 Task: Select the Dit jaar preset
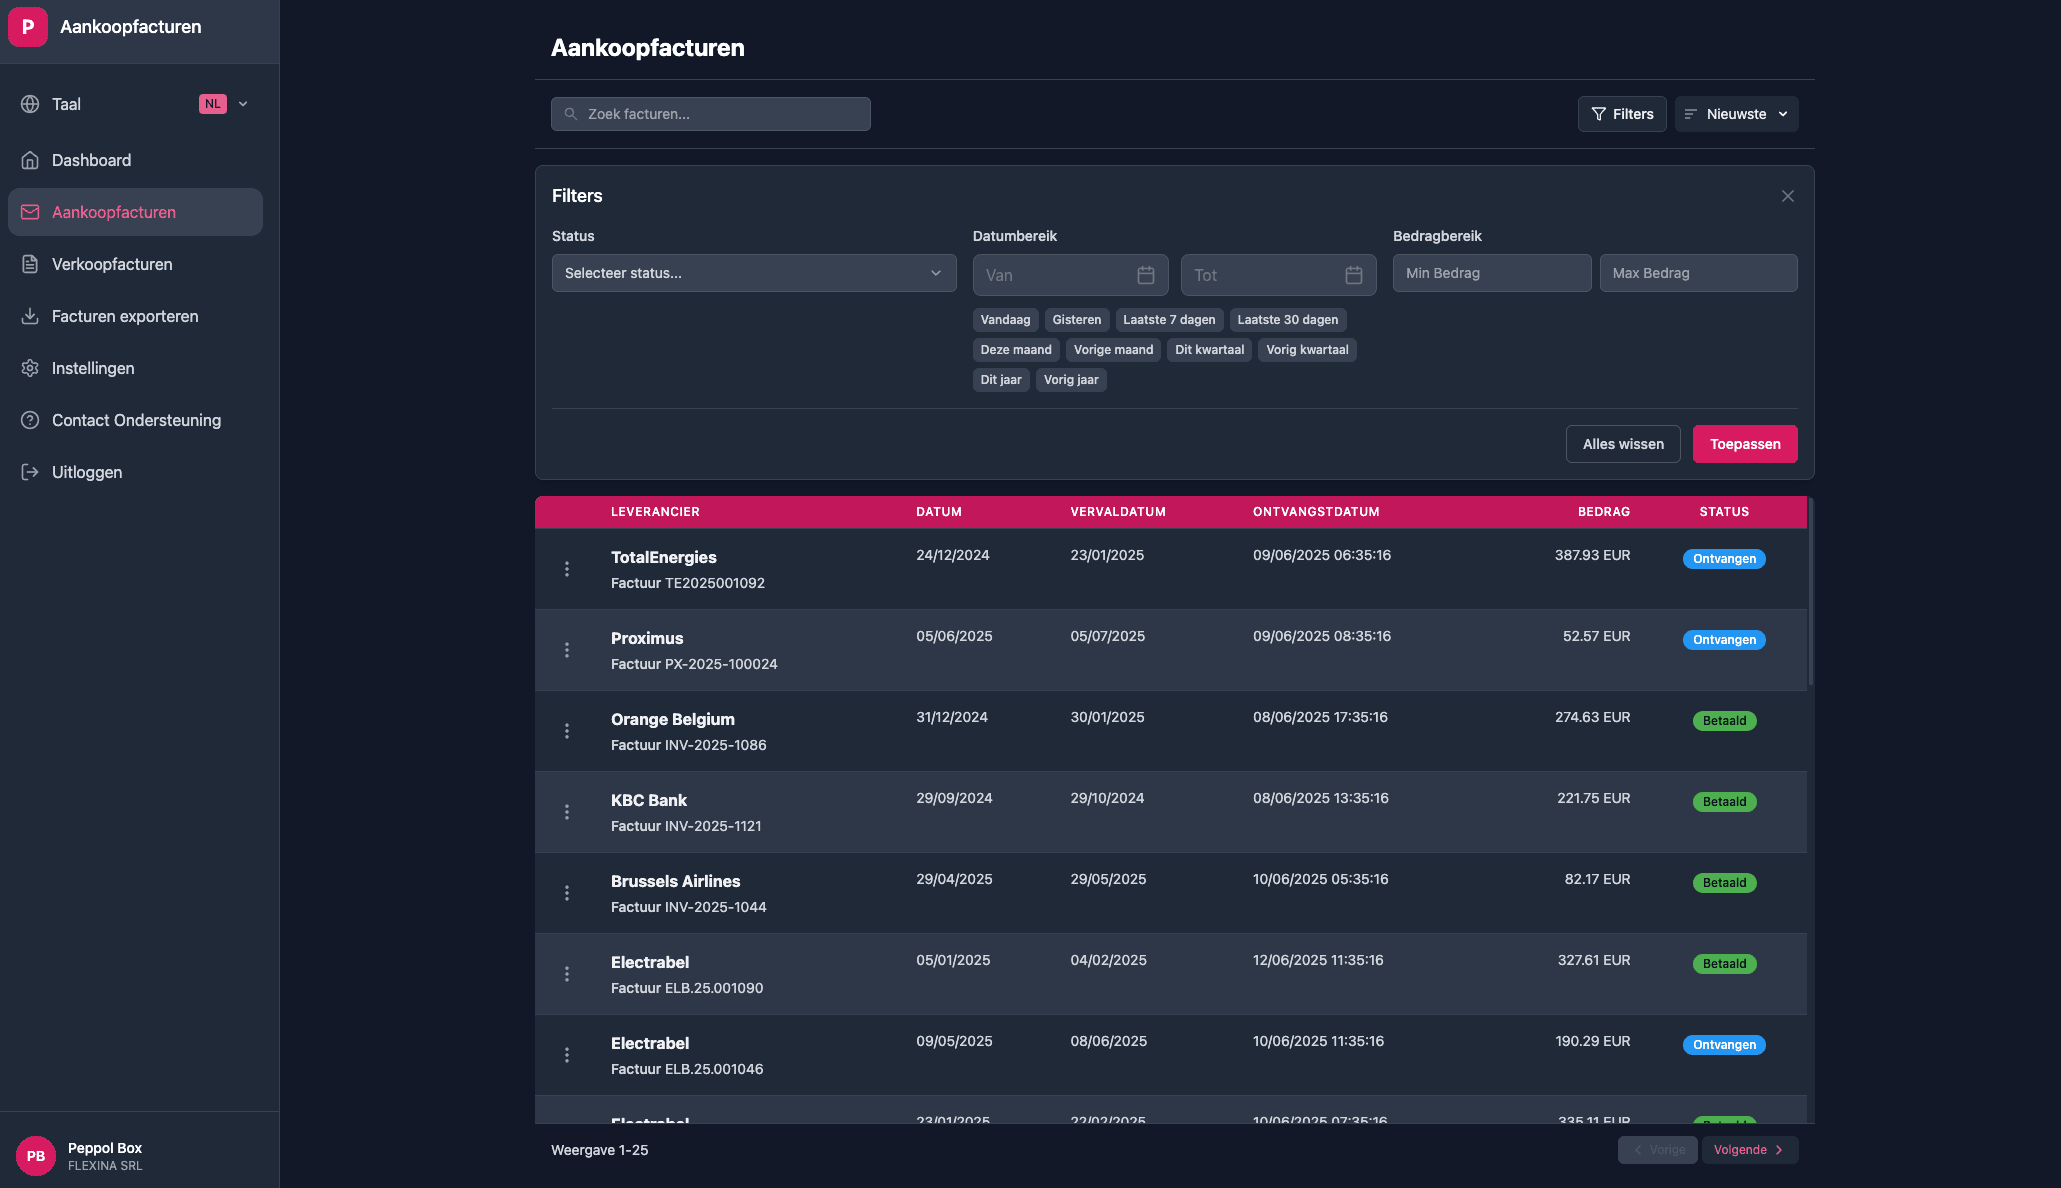click(x=1001, y=380)
